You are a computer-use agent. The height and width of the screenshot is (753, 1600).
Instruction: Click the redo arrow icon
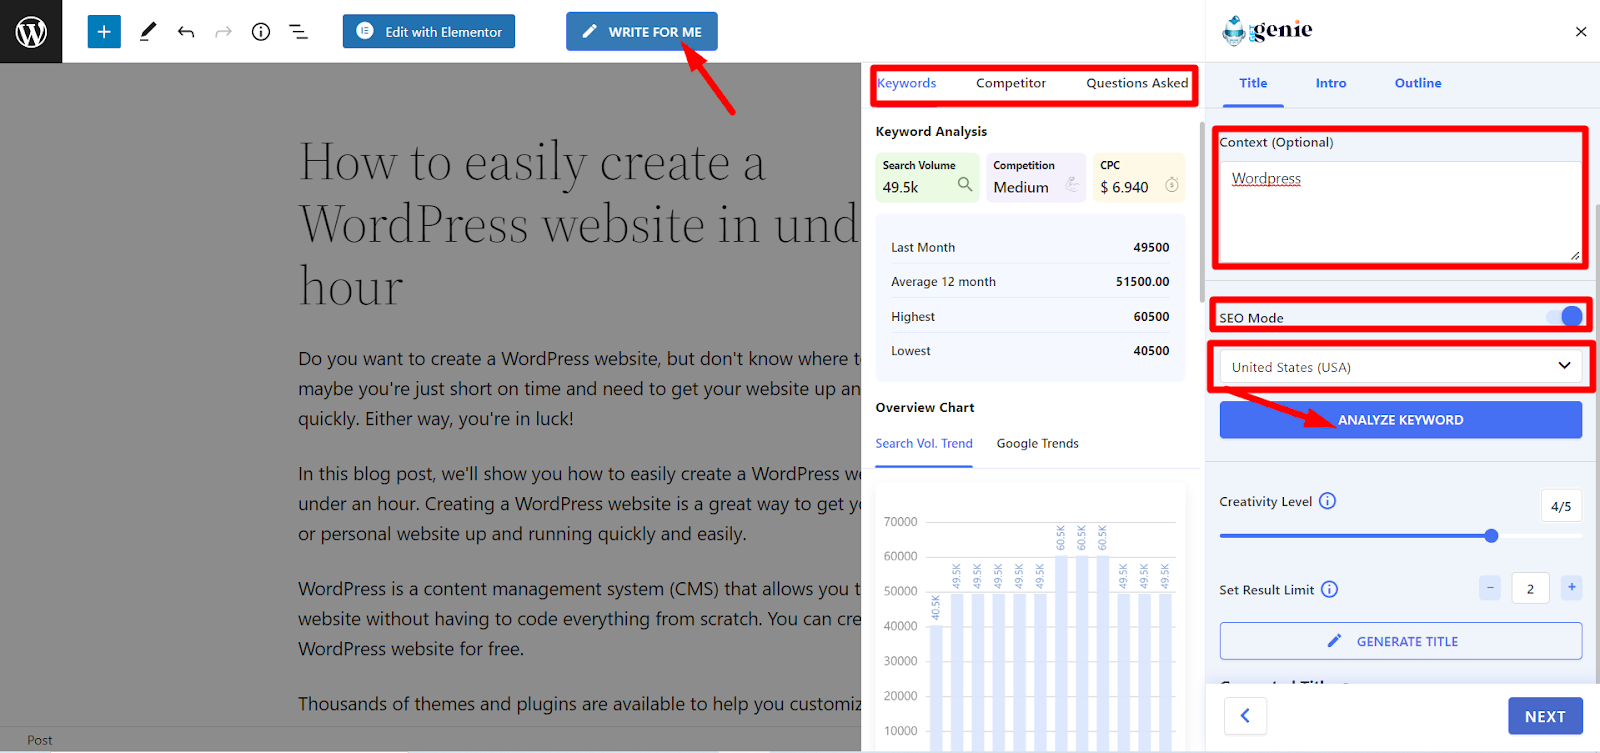point(223,32)
